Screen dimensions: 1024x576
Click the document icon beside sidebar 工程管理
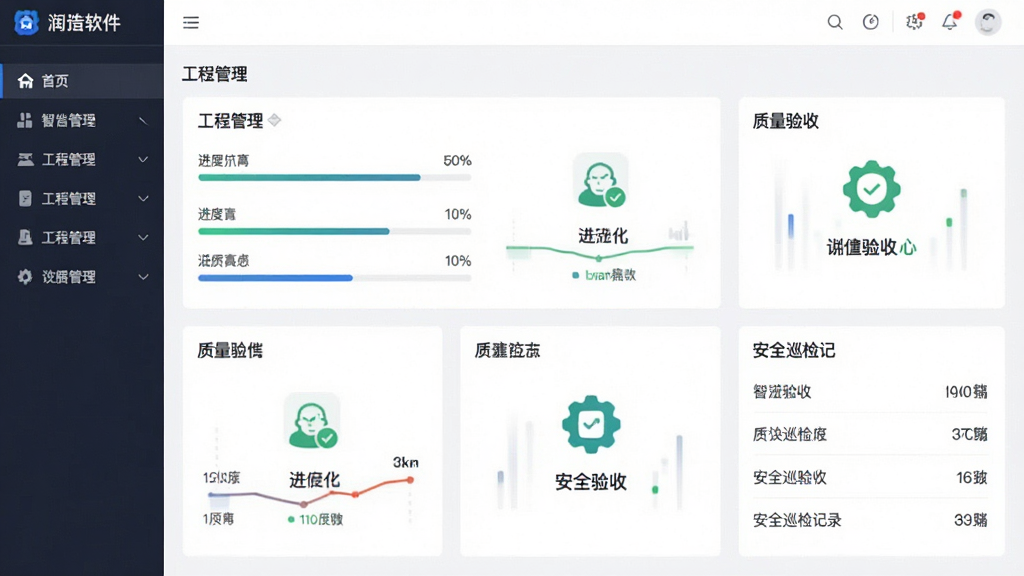point(25,199)
